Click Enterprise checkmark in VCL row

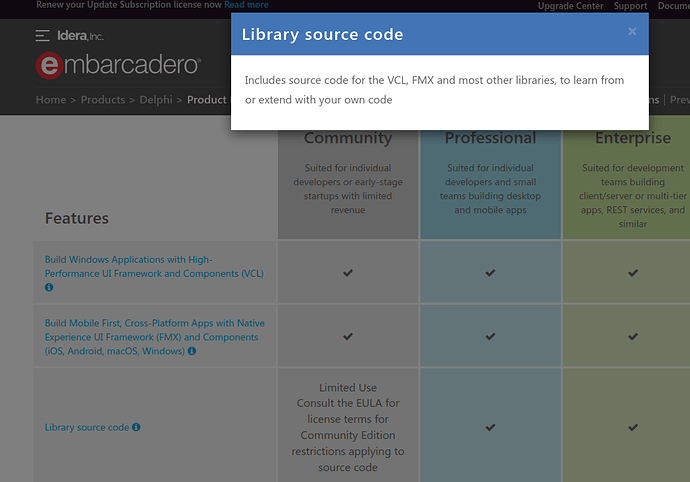(633, 273)
